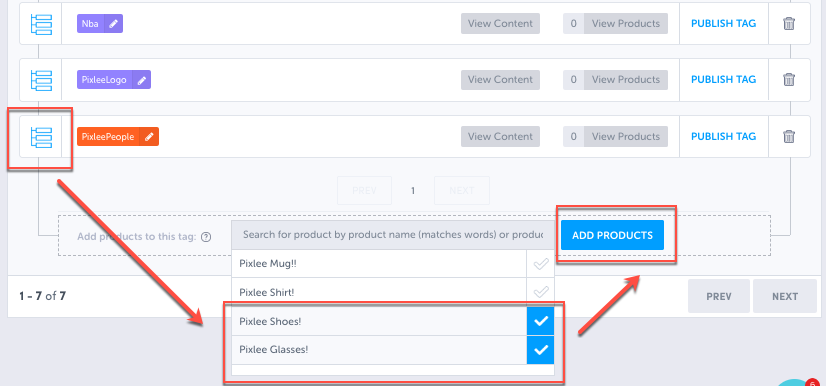
Task: Check the Pixlee Mug!! product checkbox
Action: tap(540, 264)
